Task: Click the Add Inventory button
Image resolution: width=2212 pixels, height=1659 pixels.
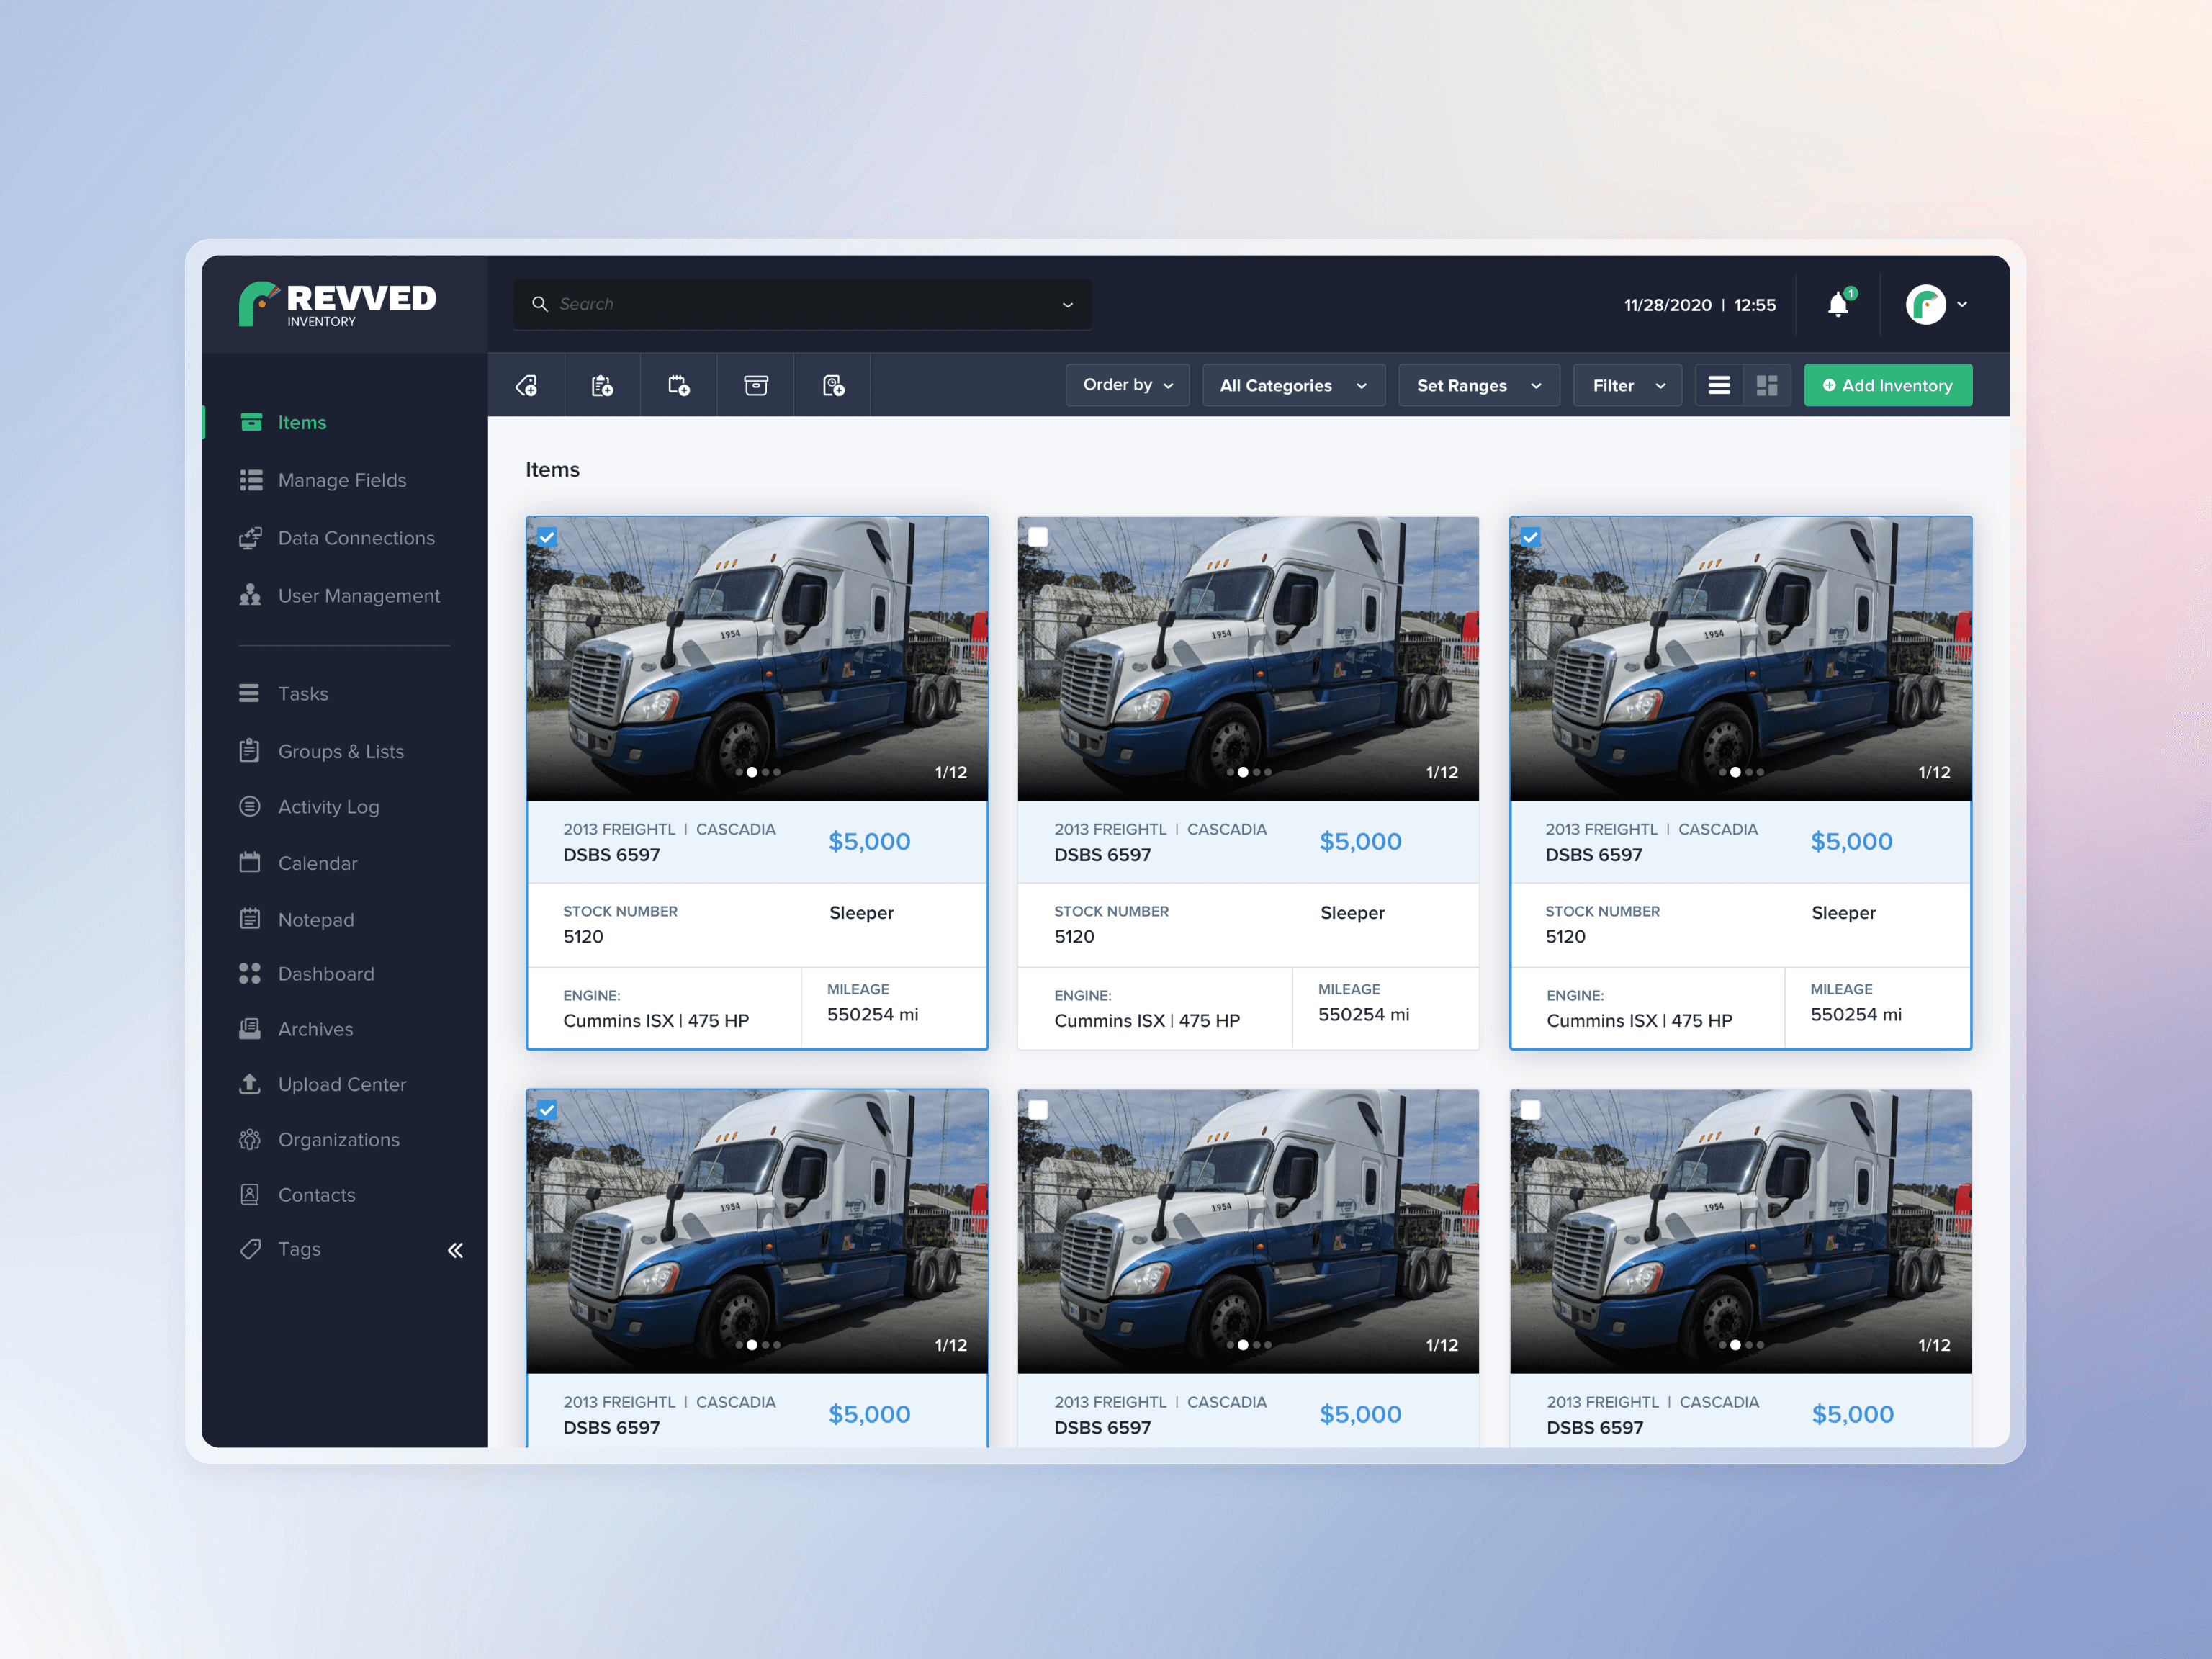Action: [1887, 385]
